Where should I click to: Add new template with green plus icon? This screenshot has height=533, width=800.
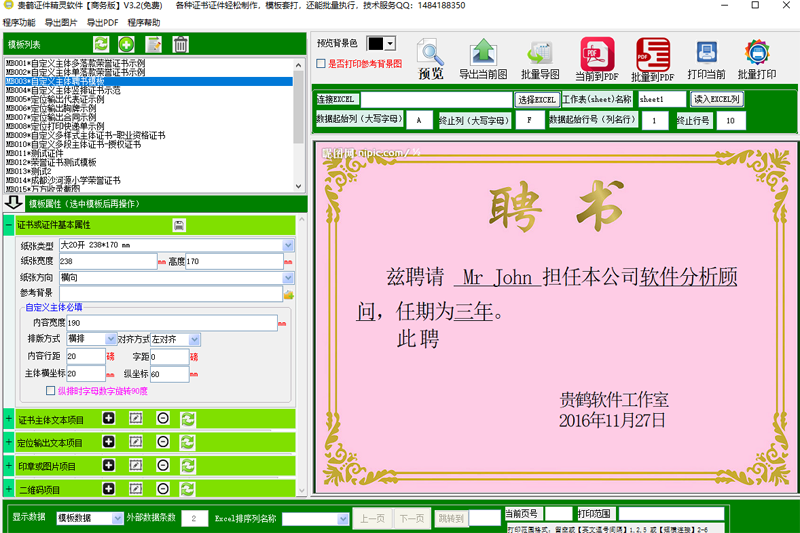[x=127, y=44]
